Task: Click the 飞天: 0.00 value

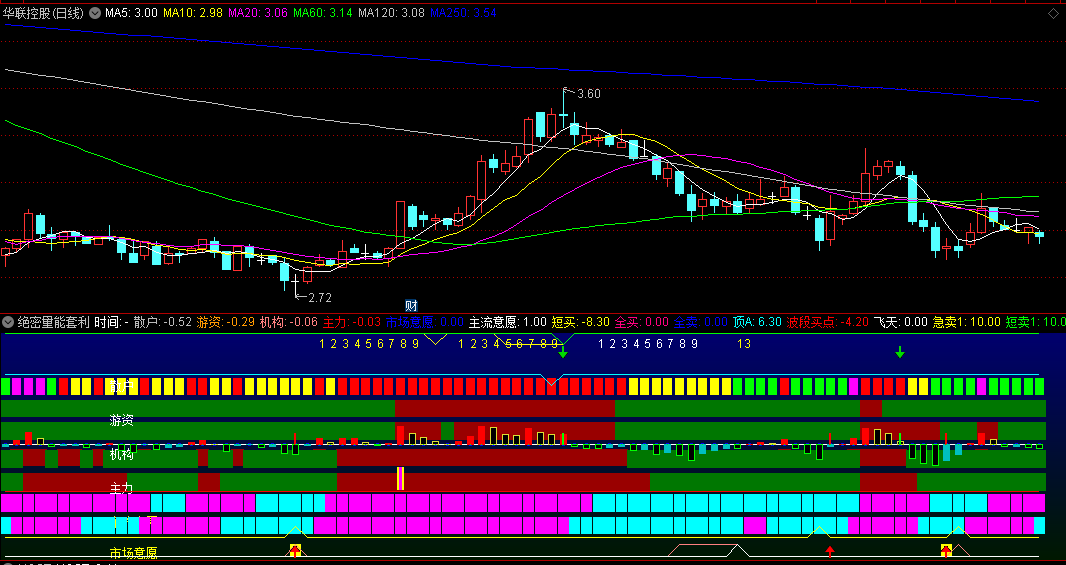Action: tap(901, 322)
